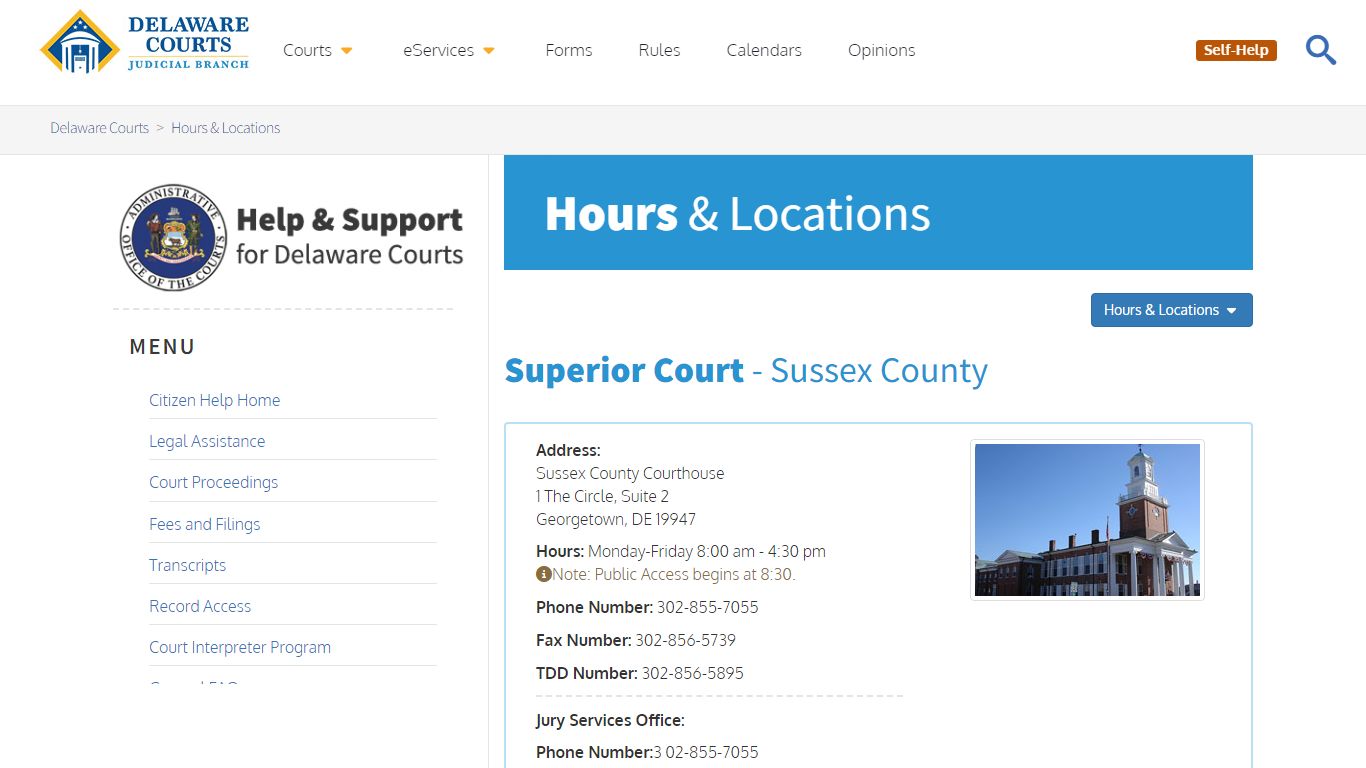This screenshot has height=768, width=1366.
Task: Go to Delaware Courts breadcrumb link
Action: tap(99, 128)
